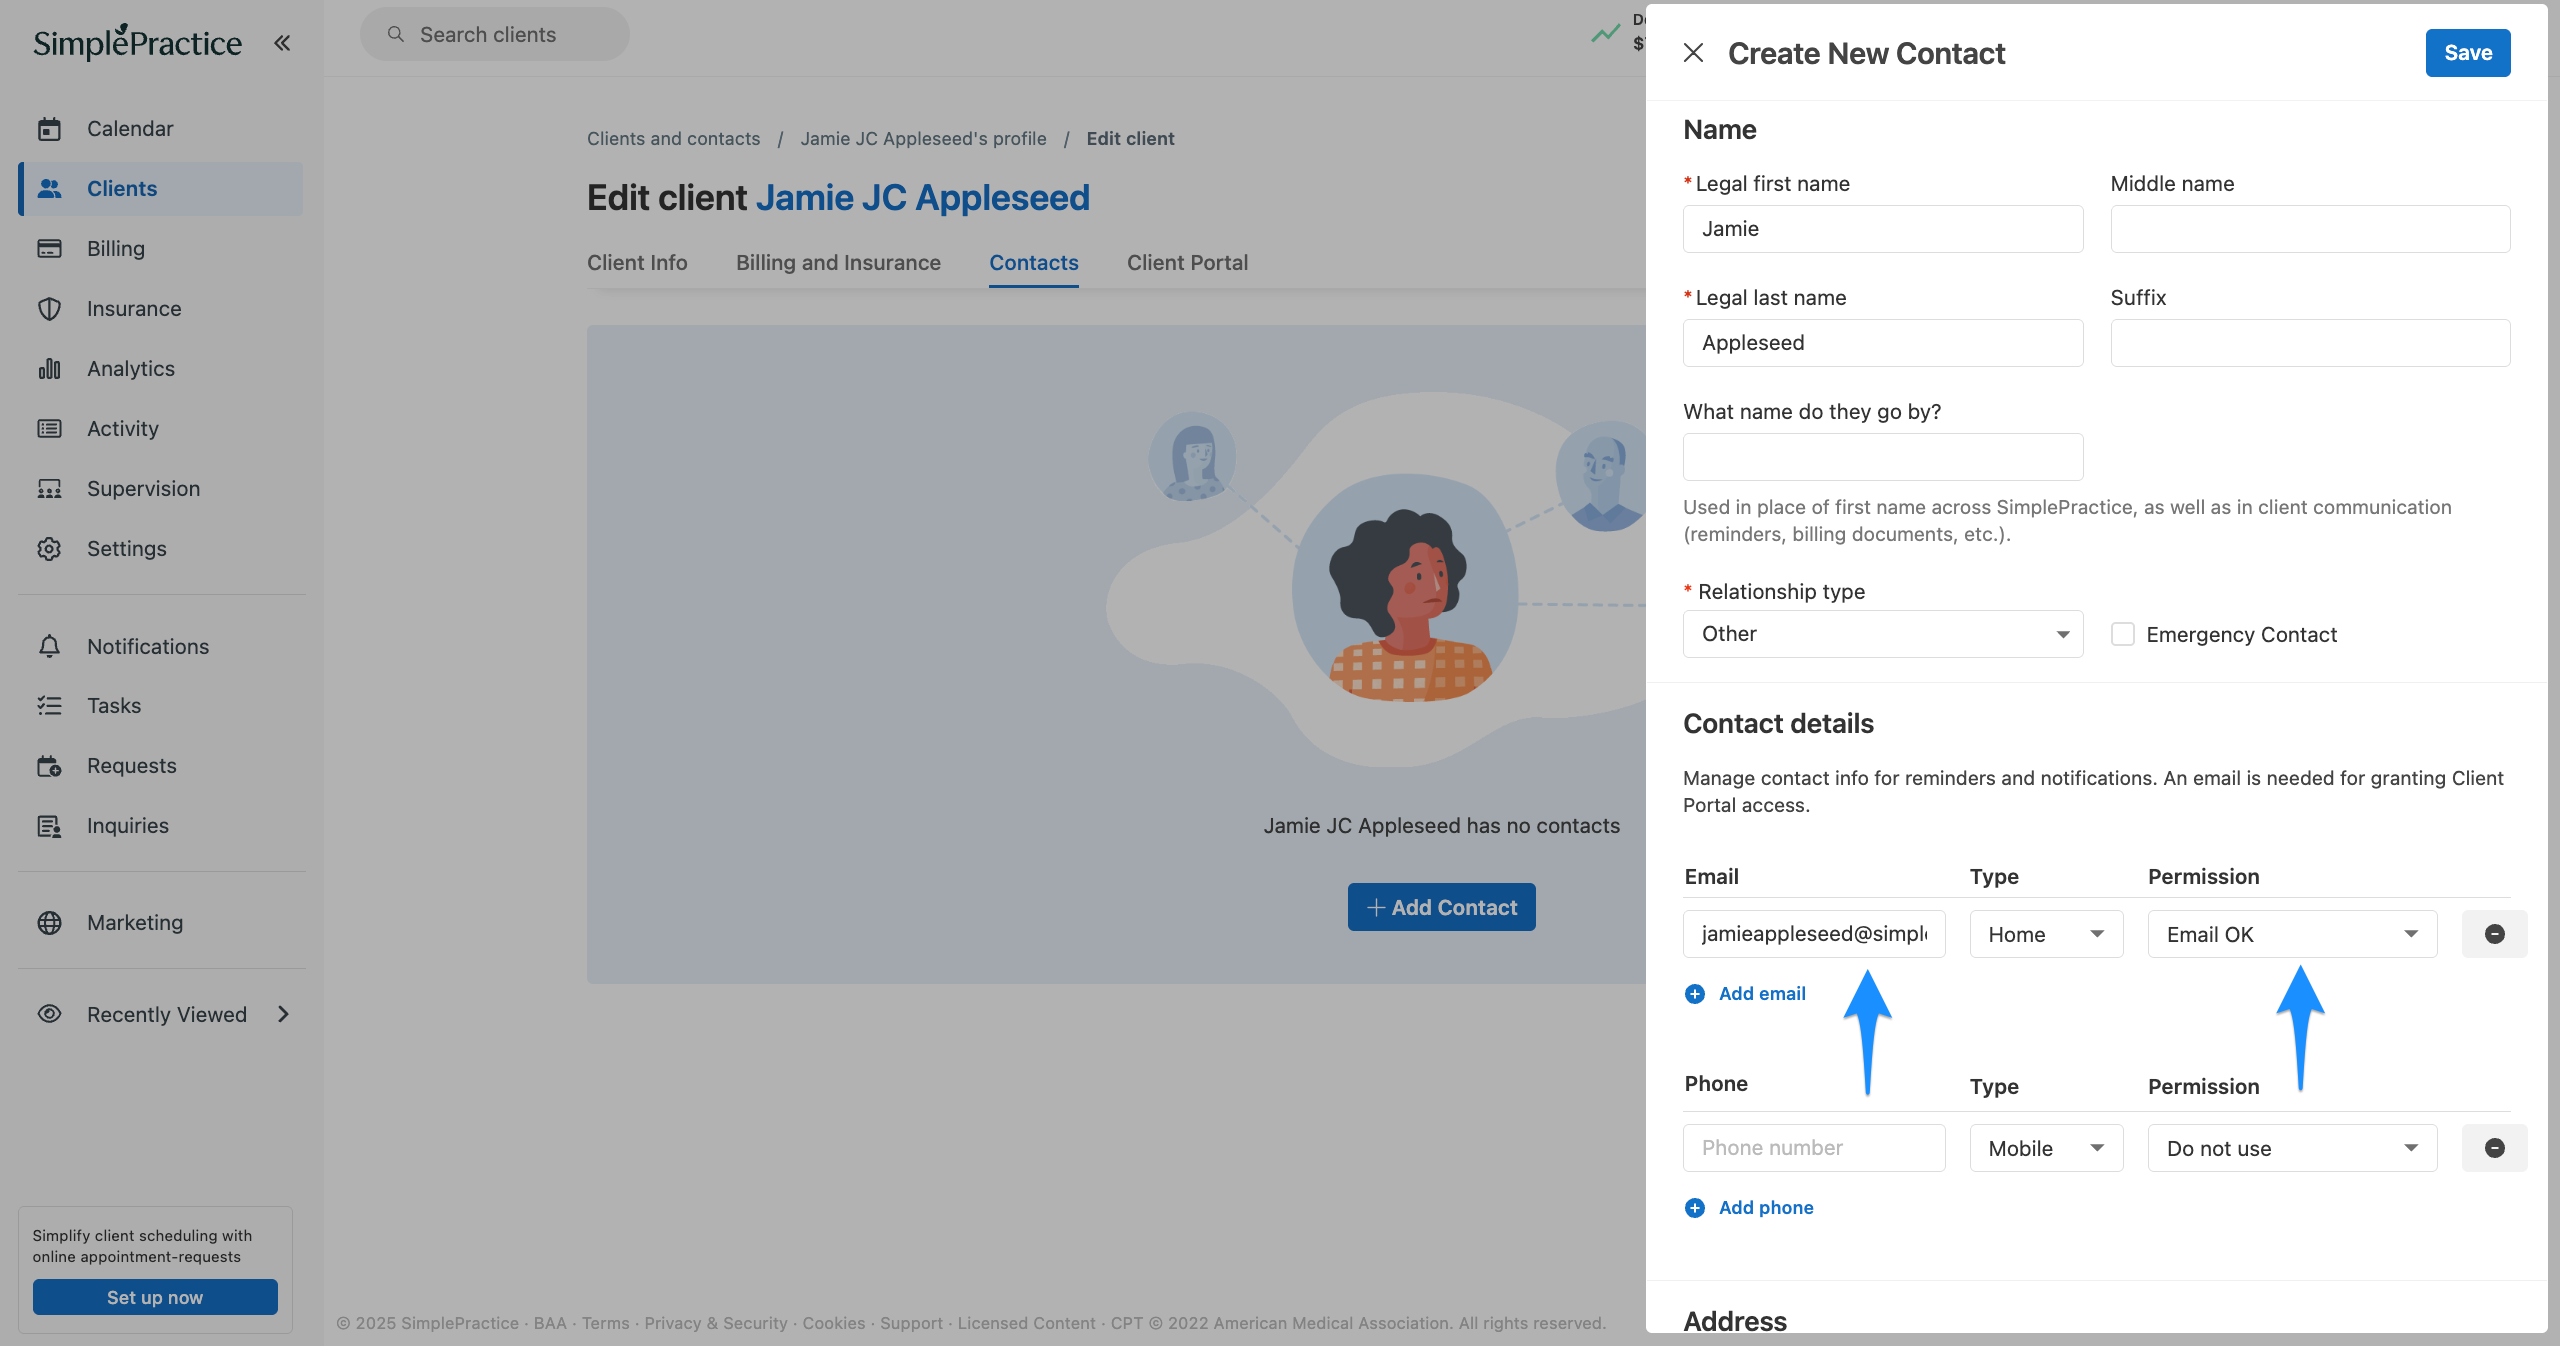
Task: Click the Add phone link
Action: 1766,1207
